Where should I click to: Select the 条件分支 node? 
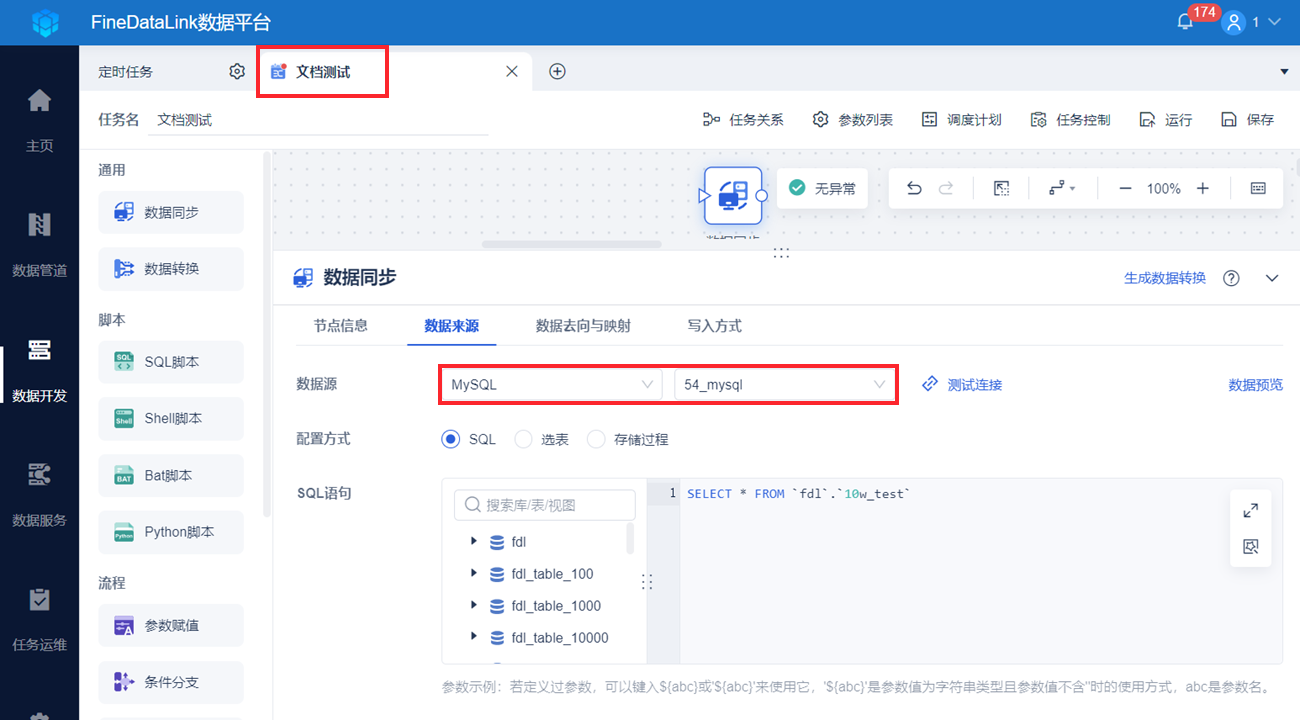171,682
